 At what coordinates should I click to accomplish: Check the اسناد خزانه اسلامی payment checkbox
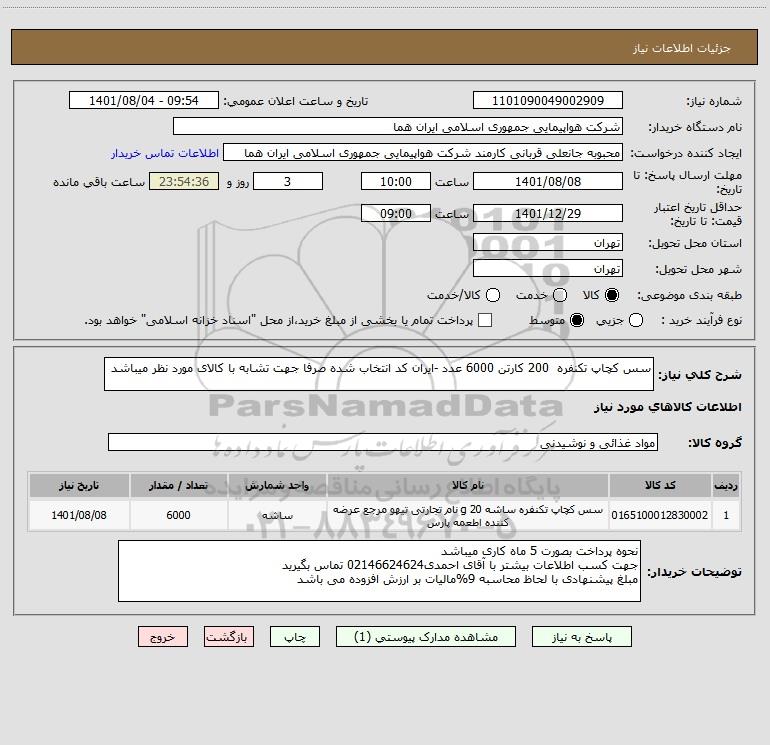pos(485,320)
